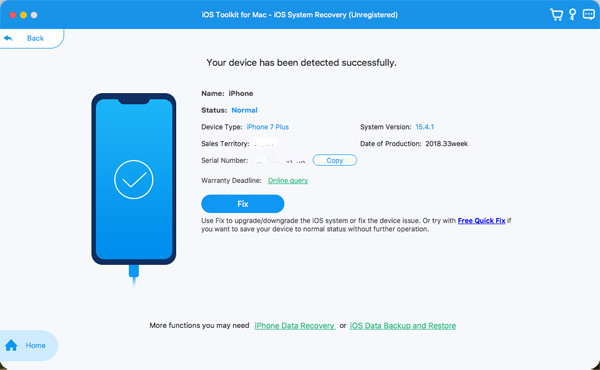Copy the serial number
Viewport: 600px width, 370px height.
(x=334, y=160)
